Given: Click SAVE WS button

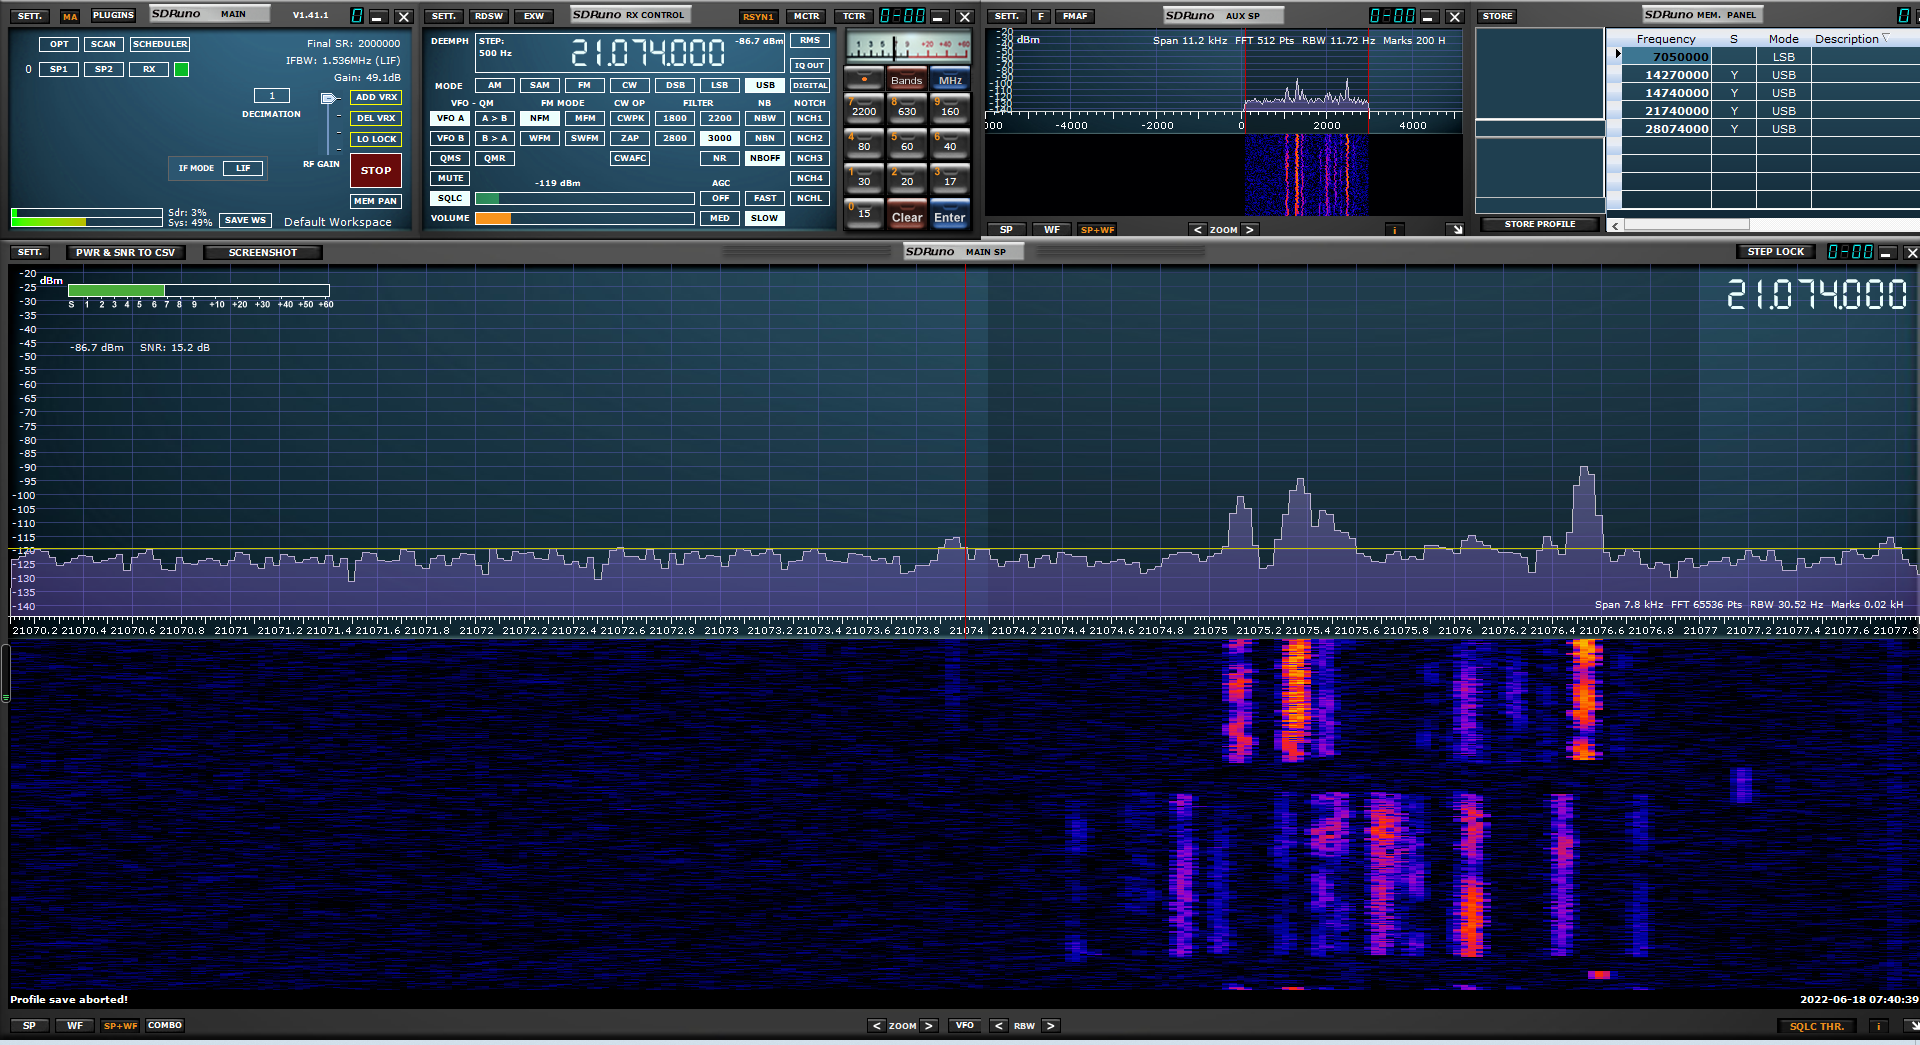Looking at the screenshot, I should coord(245,220).
